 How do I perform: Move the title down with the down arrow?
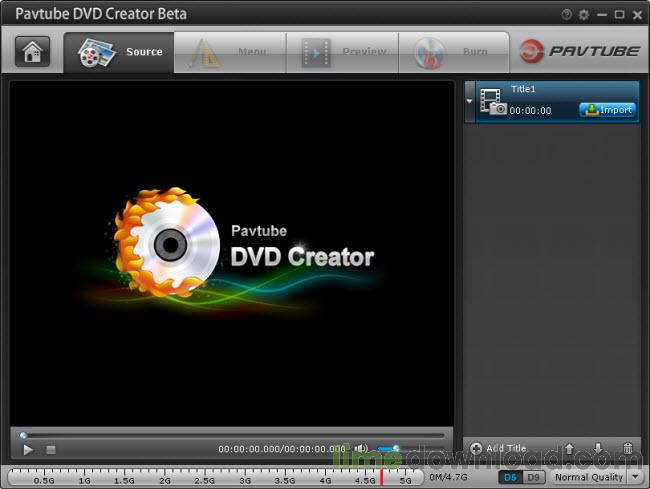(x=598, y=449)
